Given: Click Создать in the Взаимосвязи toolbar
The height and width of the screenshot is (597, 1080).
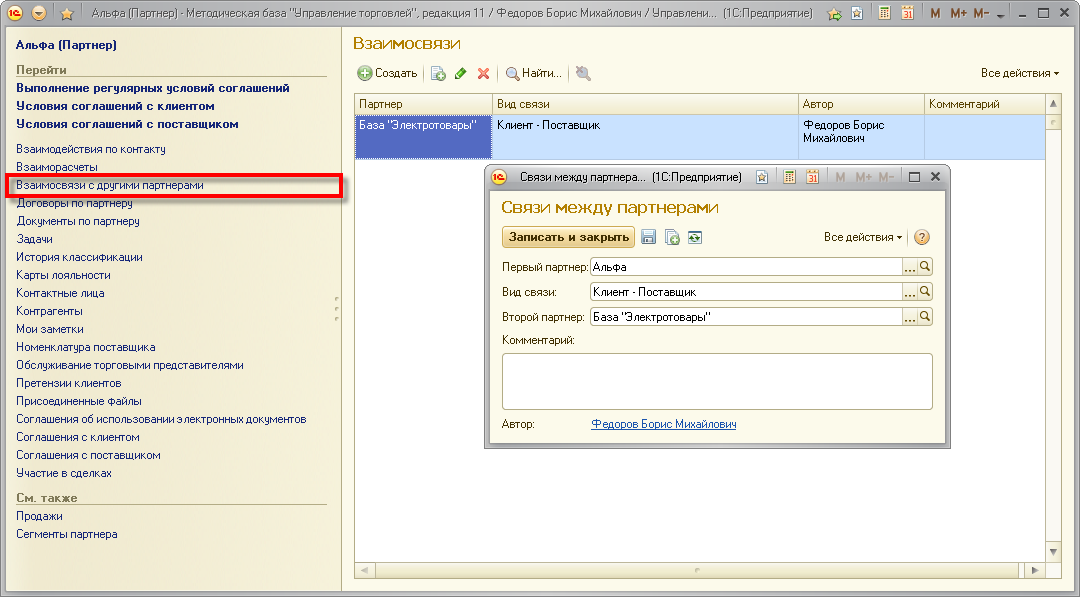Looking at the screenshot, I should click(387, 73).
